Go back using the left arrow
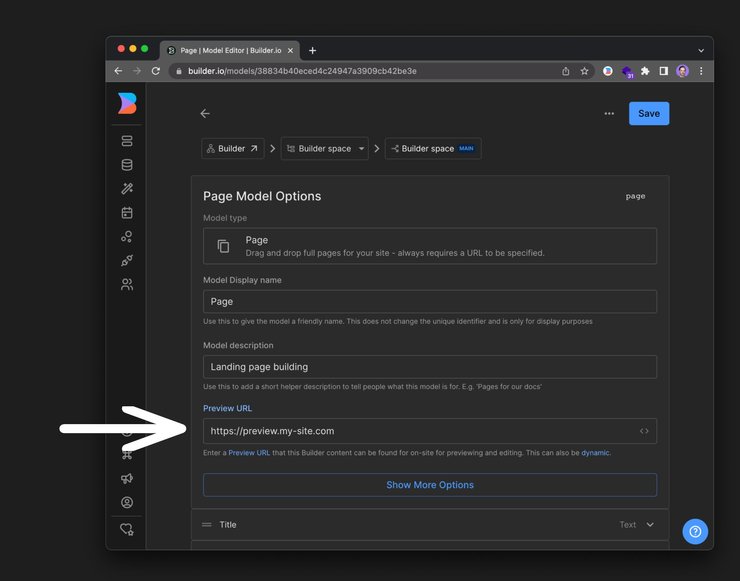 [x=205, y=114]
